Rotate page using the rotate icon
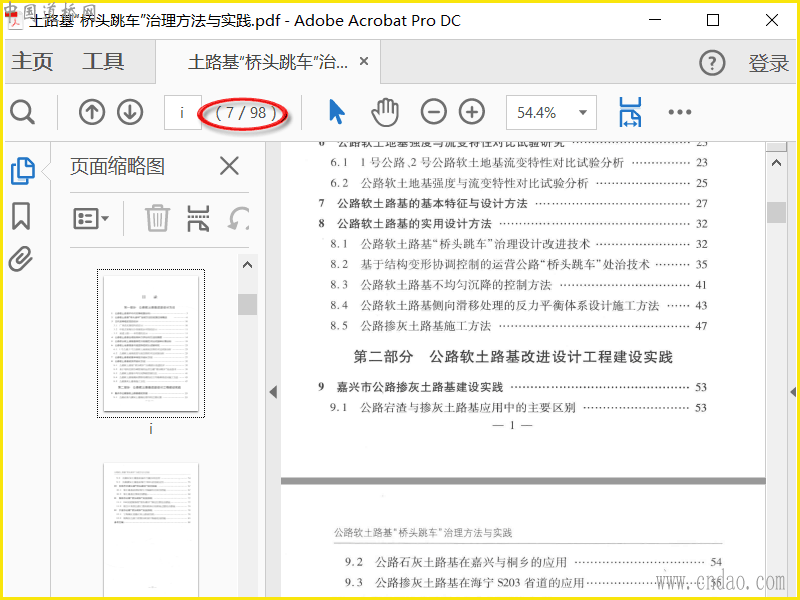 point(239,218)
